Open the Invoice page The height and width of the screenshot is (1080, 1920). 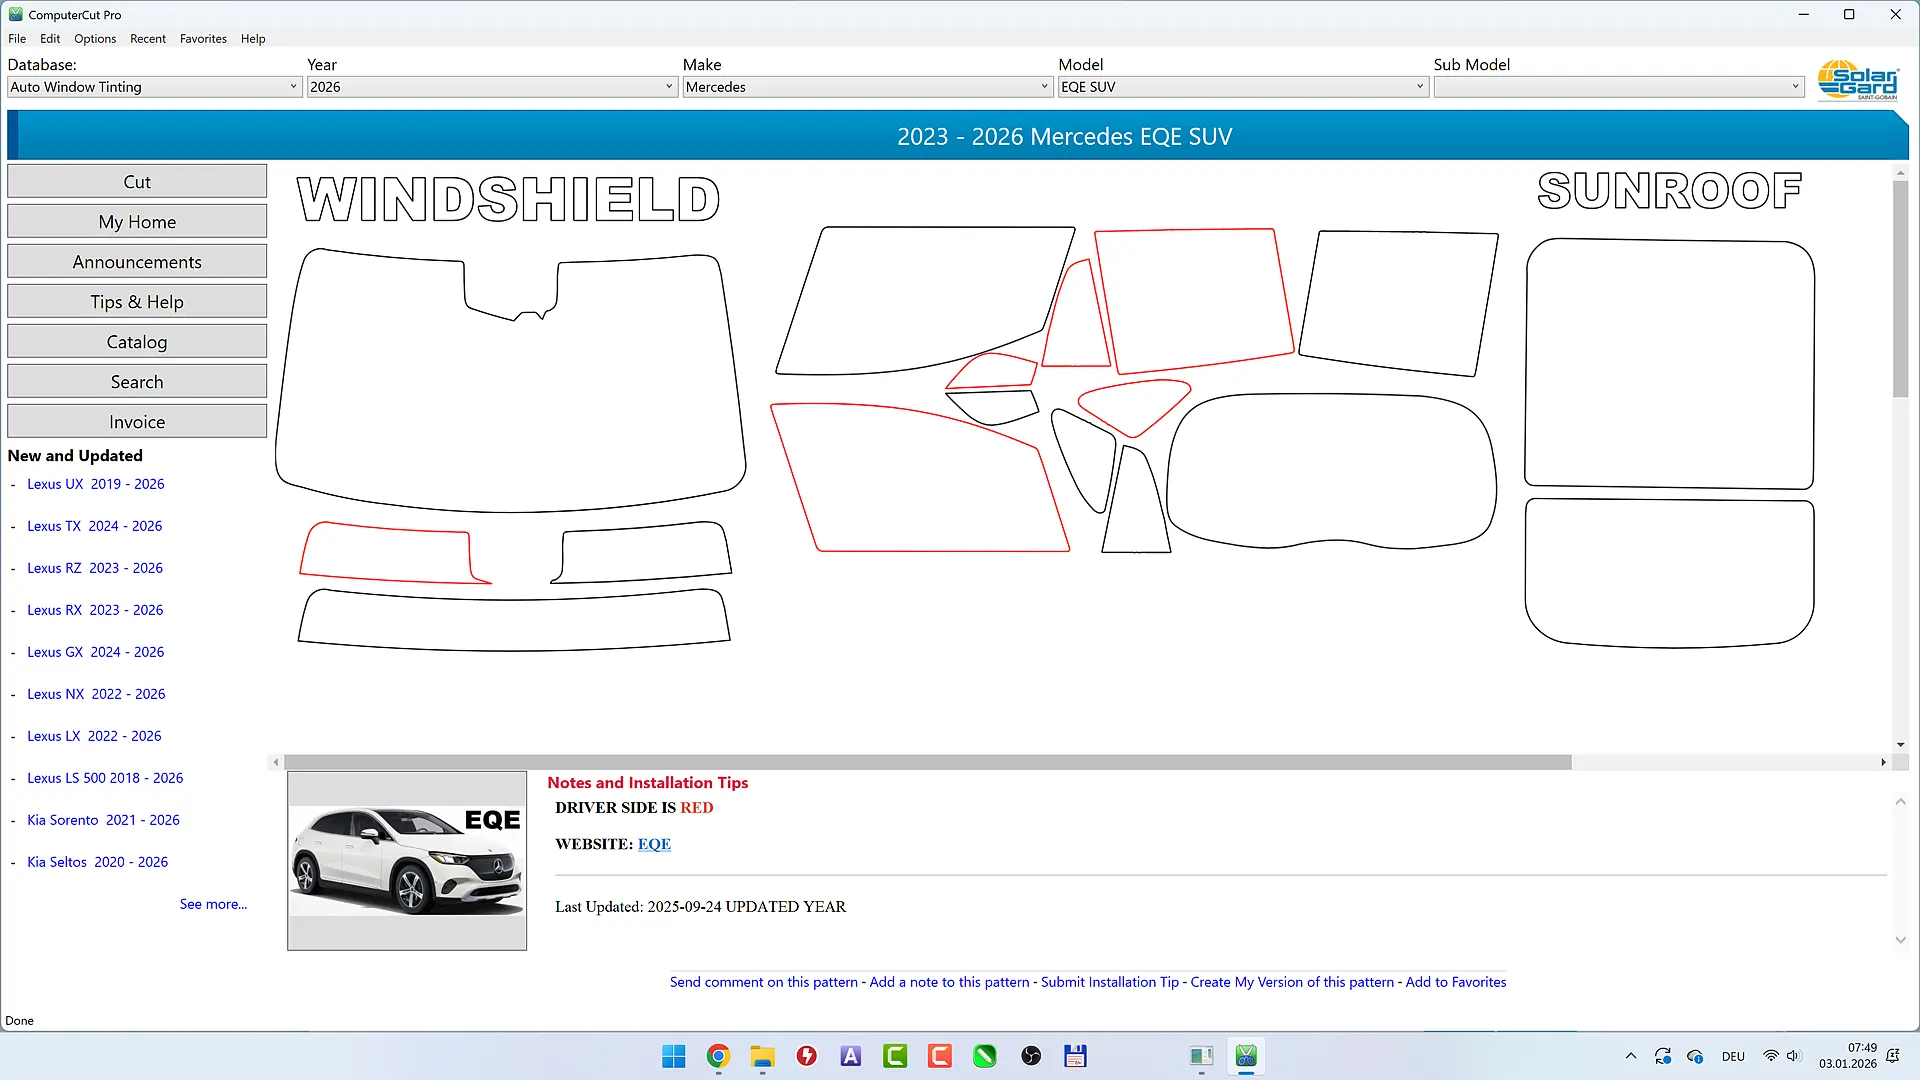[x=137, y=422]
